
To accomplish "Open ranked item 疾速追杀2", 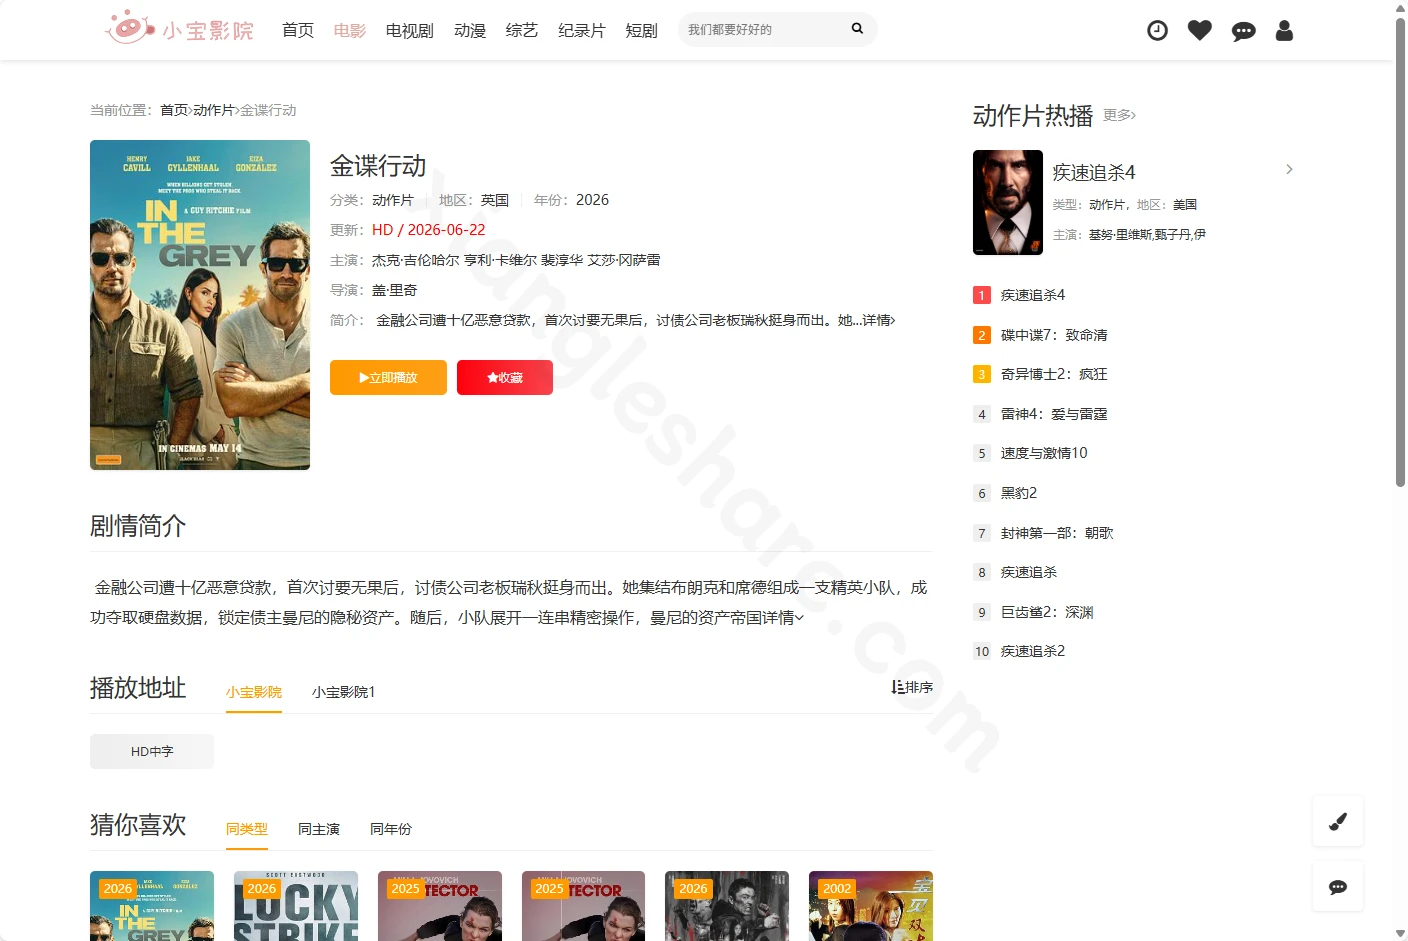I will click(1033, 651).
